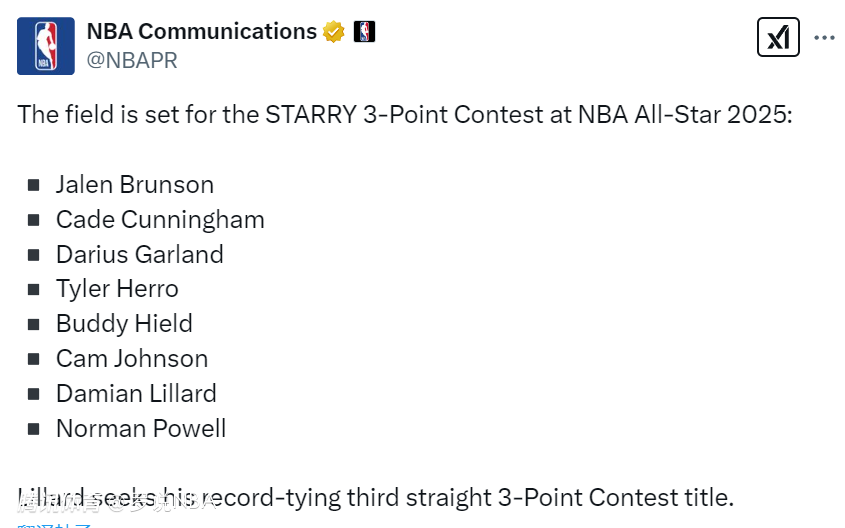Click on Cam Johnson in the list
The height and width of the screenshot is (528, 845).
click(x=132, y=359)
